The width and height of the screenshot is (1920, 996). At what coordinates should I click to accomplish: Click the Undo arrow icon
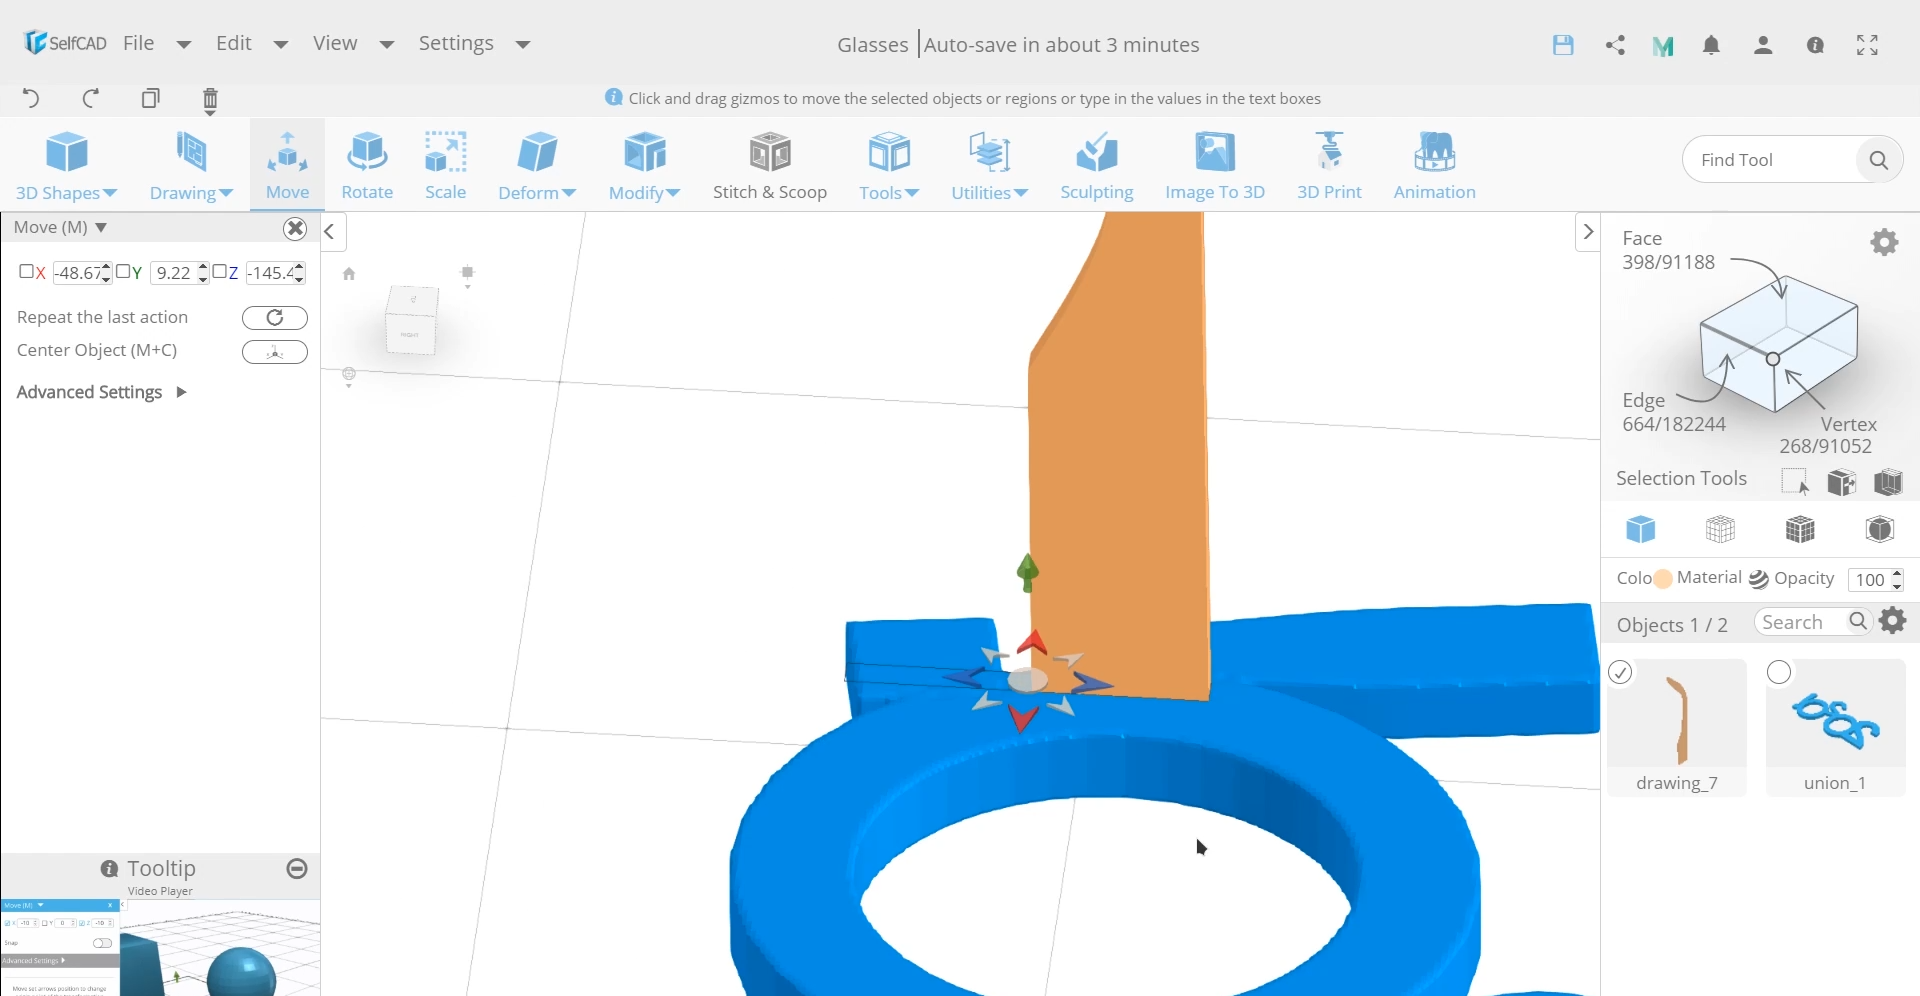tap(31, 98)
